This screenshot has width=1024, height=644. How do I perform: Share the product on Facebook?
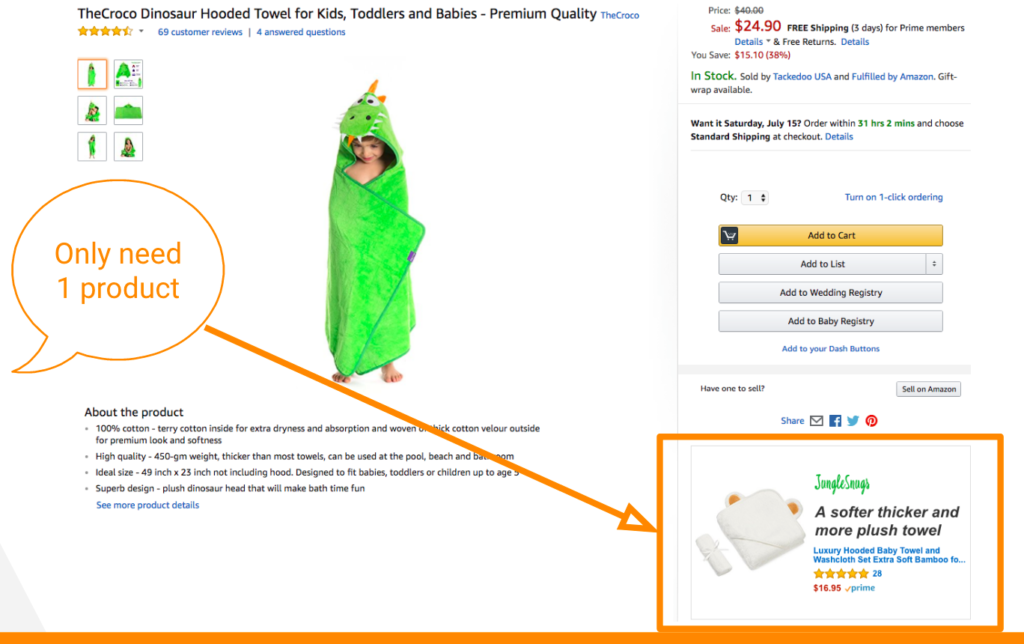click(x=835, y=421)
